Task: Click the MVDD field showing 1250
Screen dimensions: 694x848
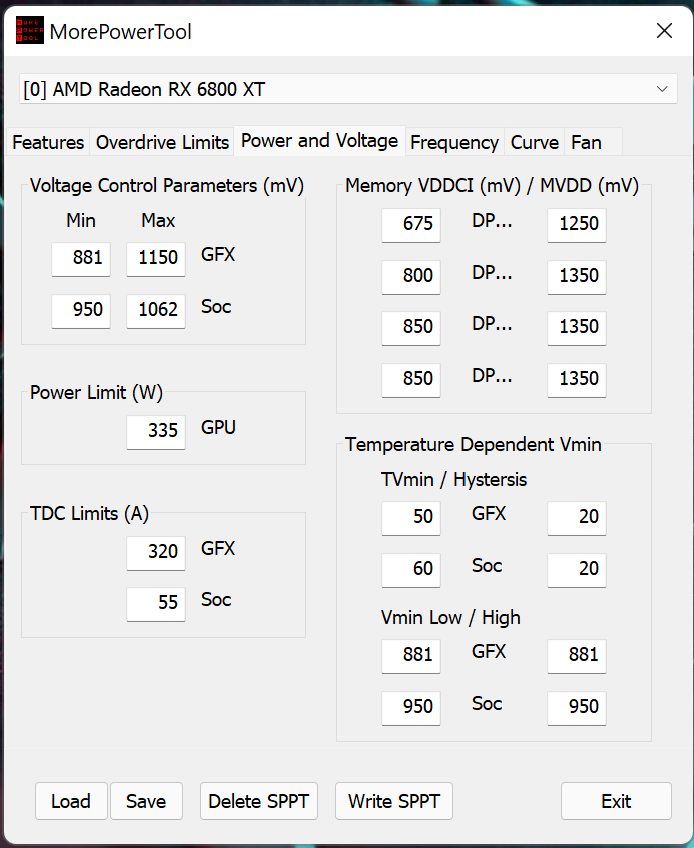Action: point(577,225)
